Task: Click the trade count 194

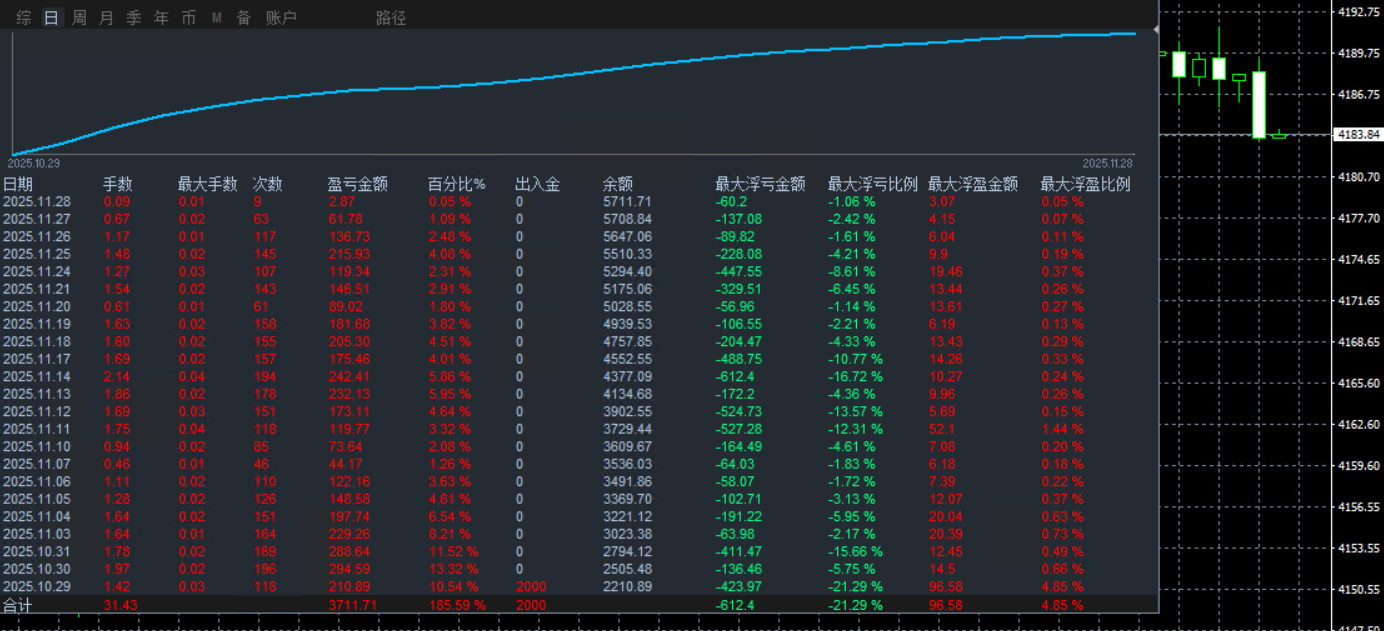Action: point(264,376)
